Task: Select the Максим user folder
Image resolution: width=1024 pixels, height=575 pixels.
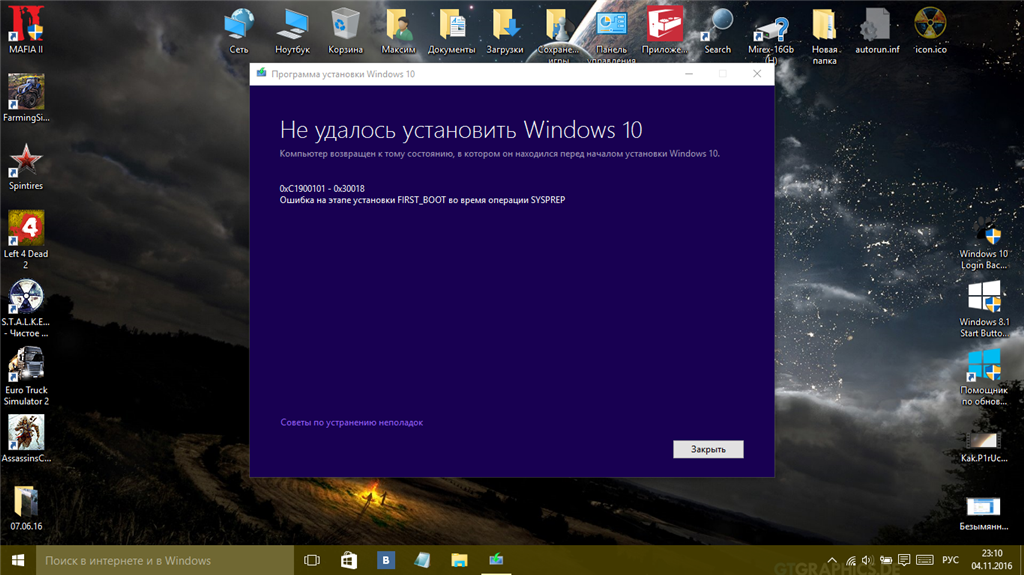Action: pyautogui.click(x=398, y=30)
